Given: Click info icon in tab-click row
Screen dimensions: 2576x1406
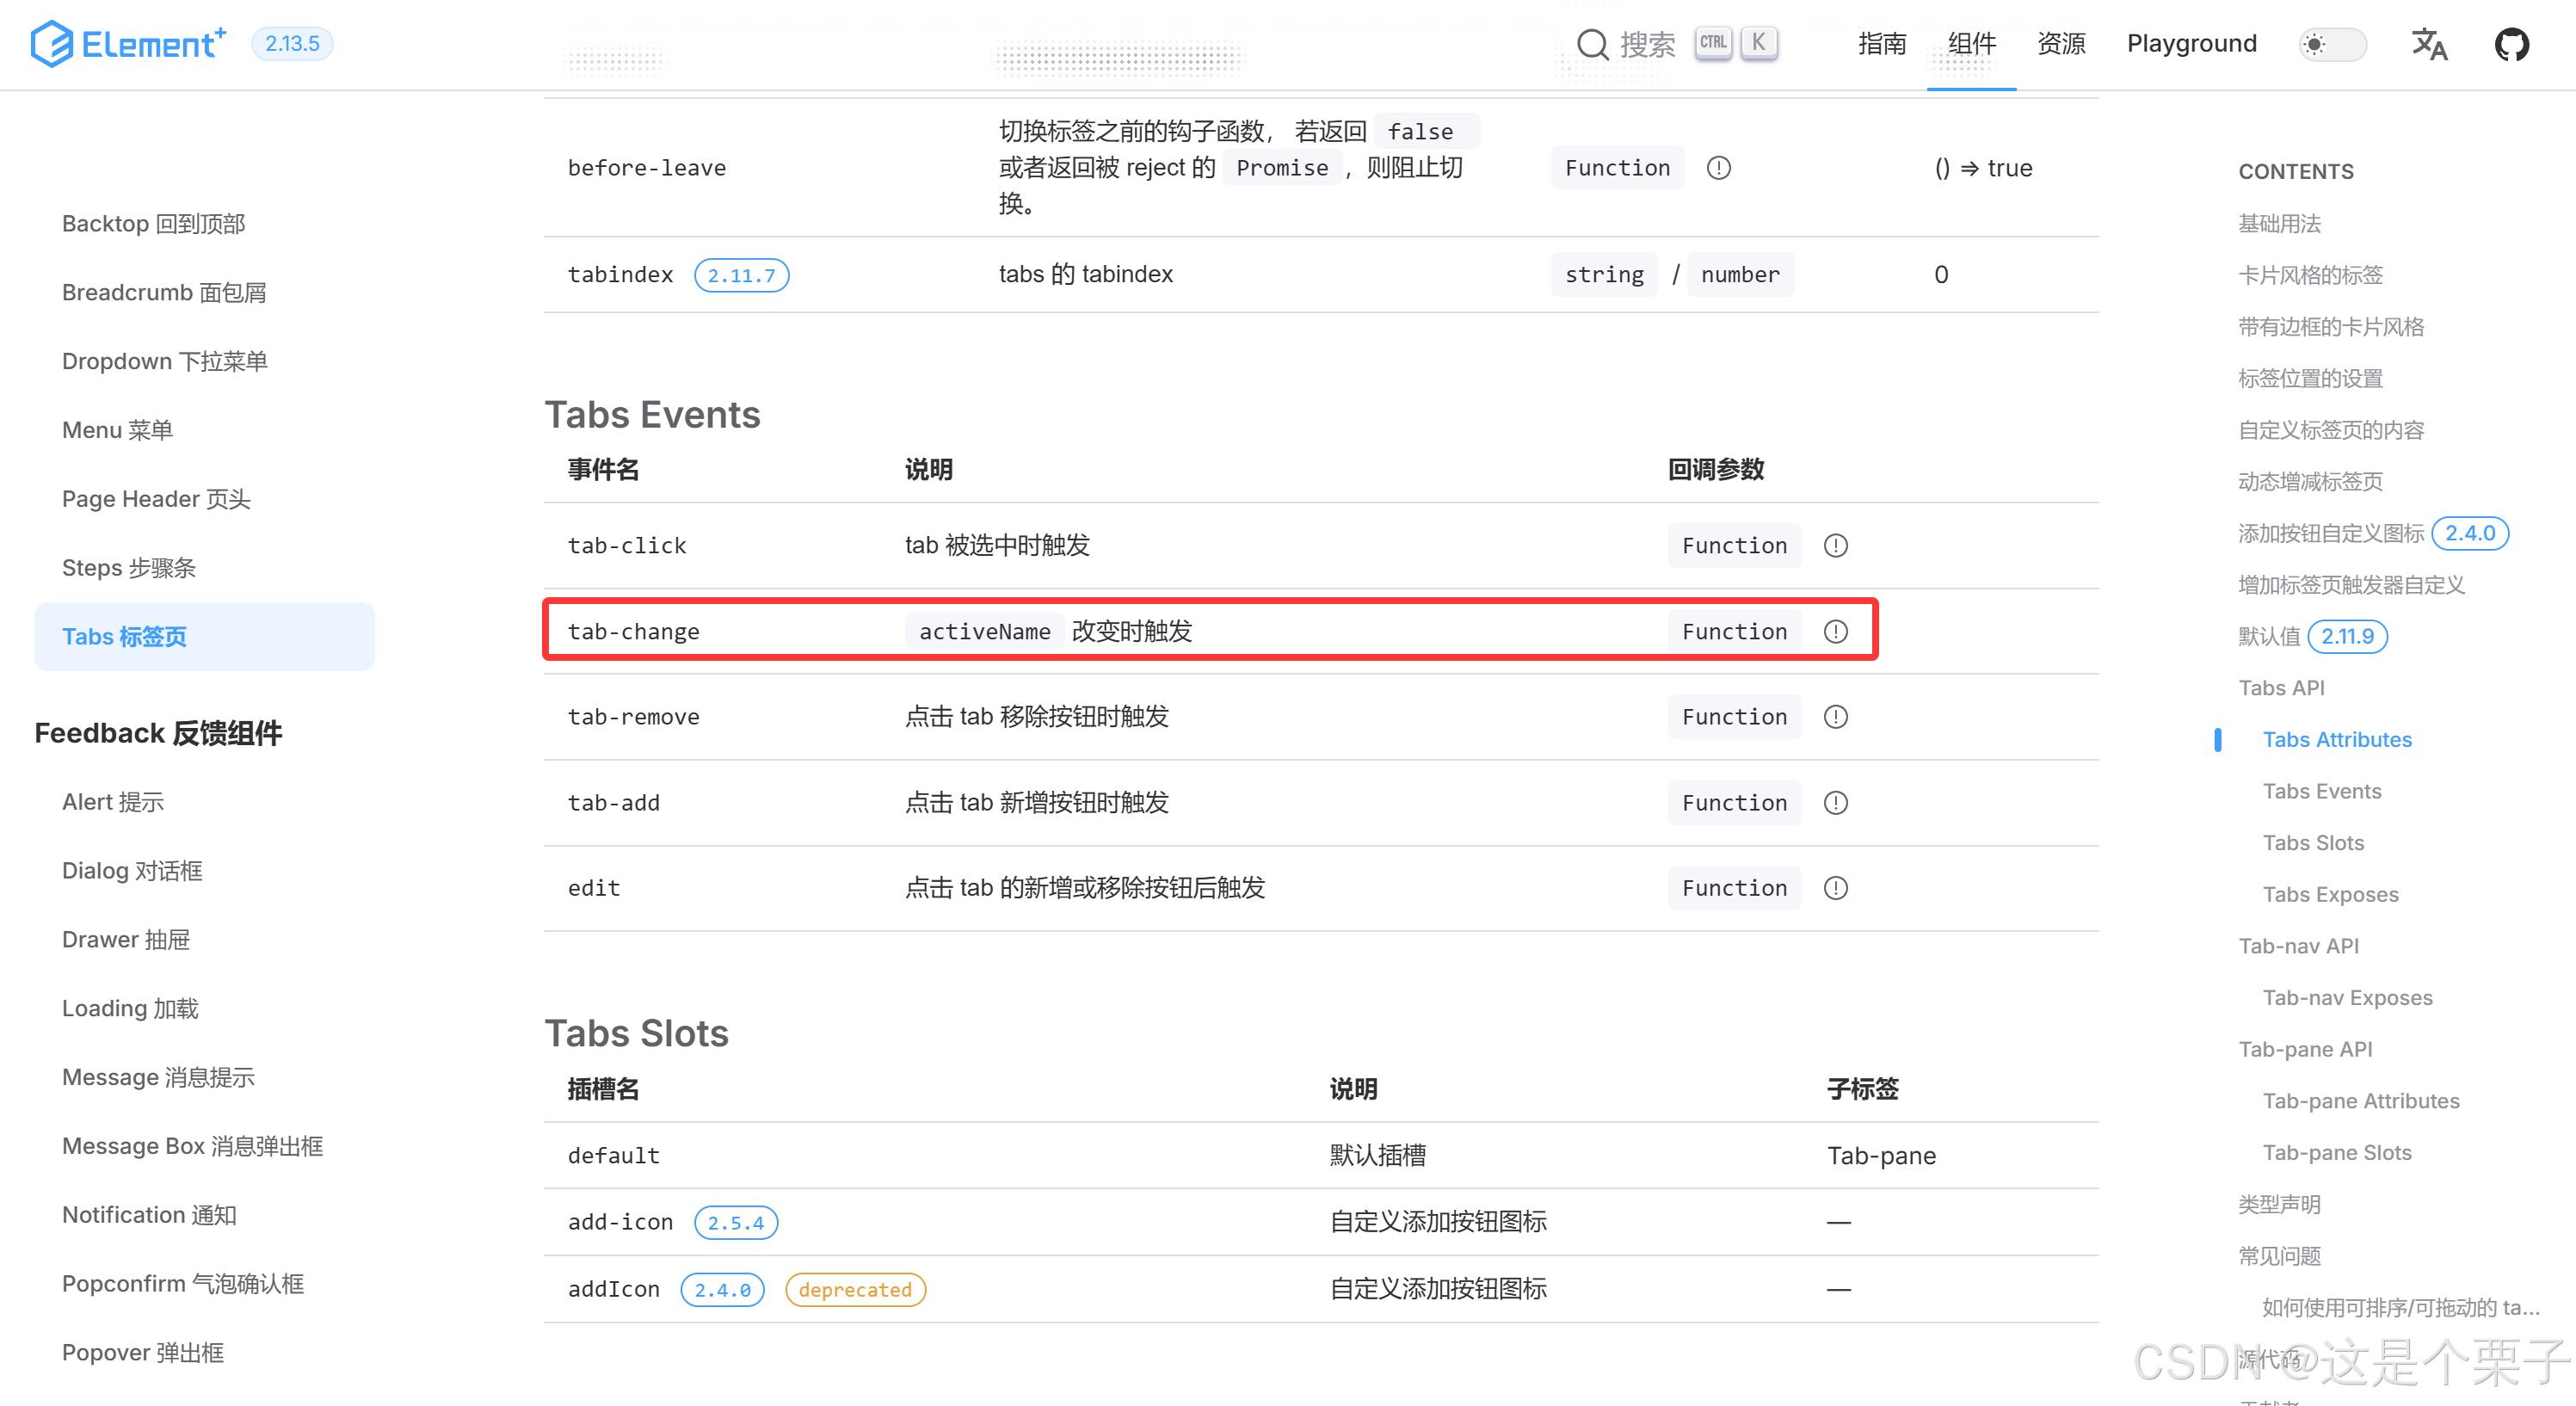Looking at the screenshot, I should coord(1835,545).
